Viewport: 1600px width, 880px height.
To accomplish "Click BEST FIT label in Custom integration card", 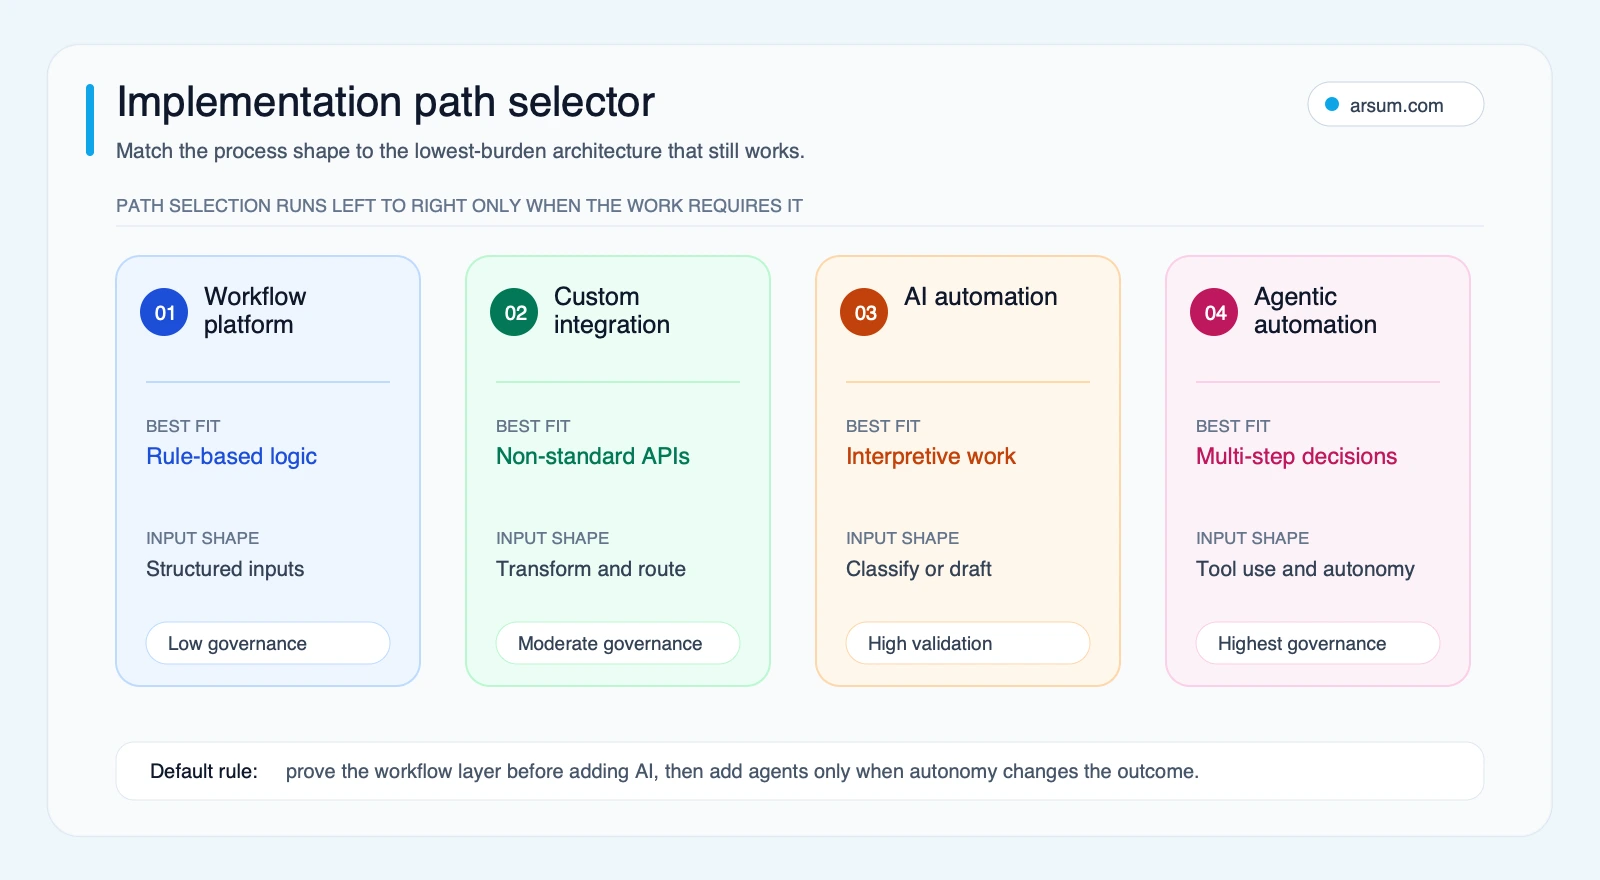I will tap(533, 426).
